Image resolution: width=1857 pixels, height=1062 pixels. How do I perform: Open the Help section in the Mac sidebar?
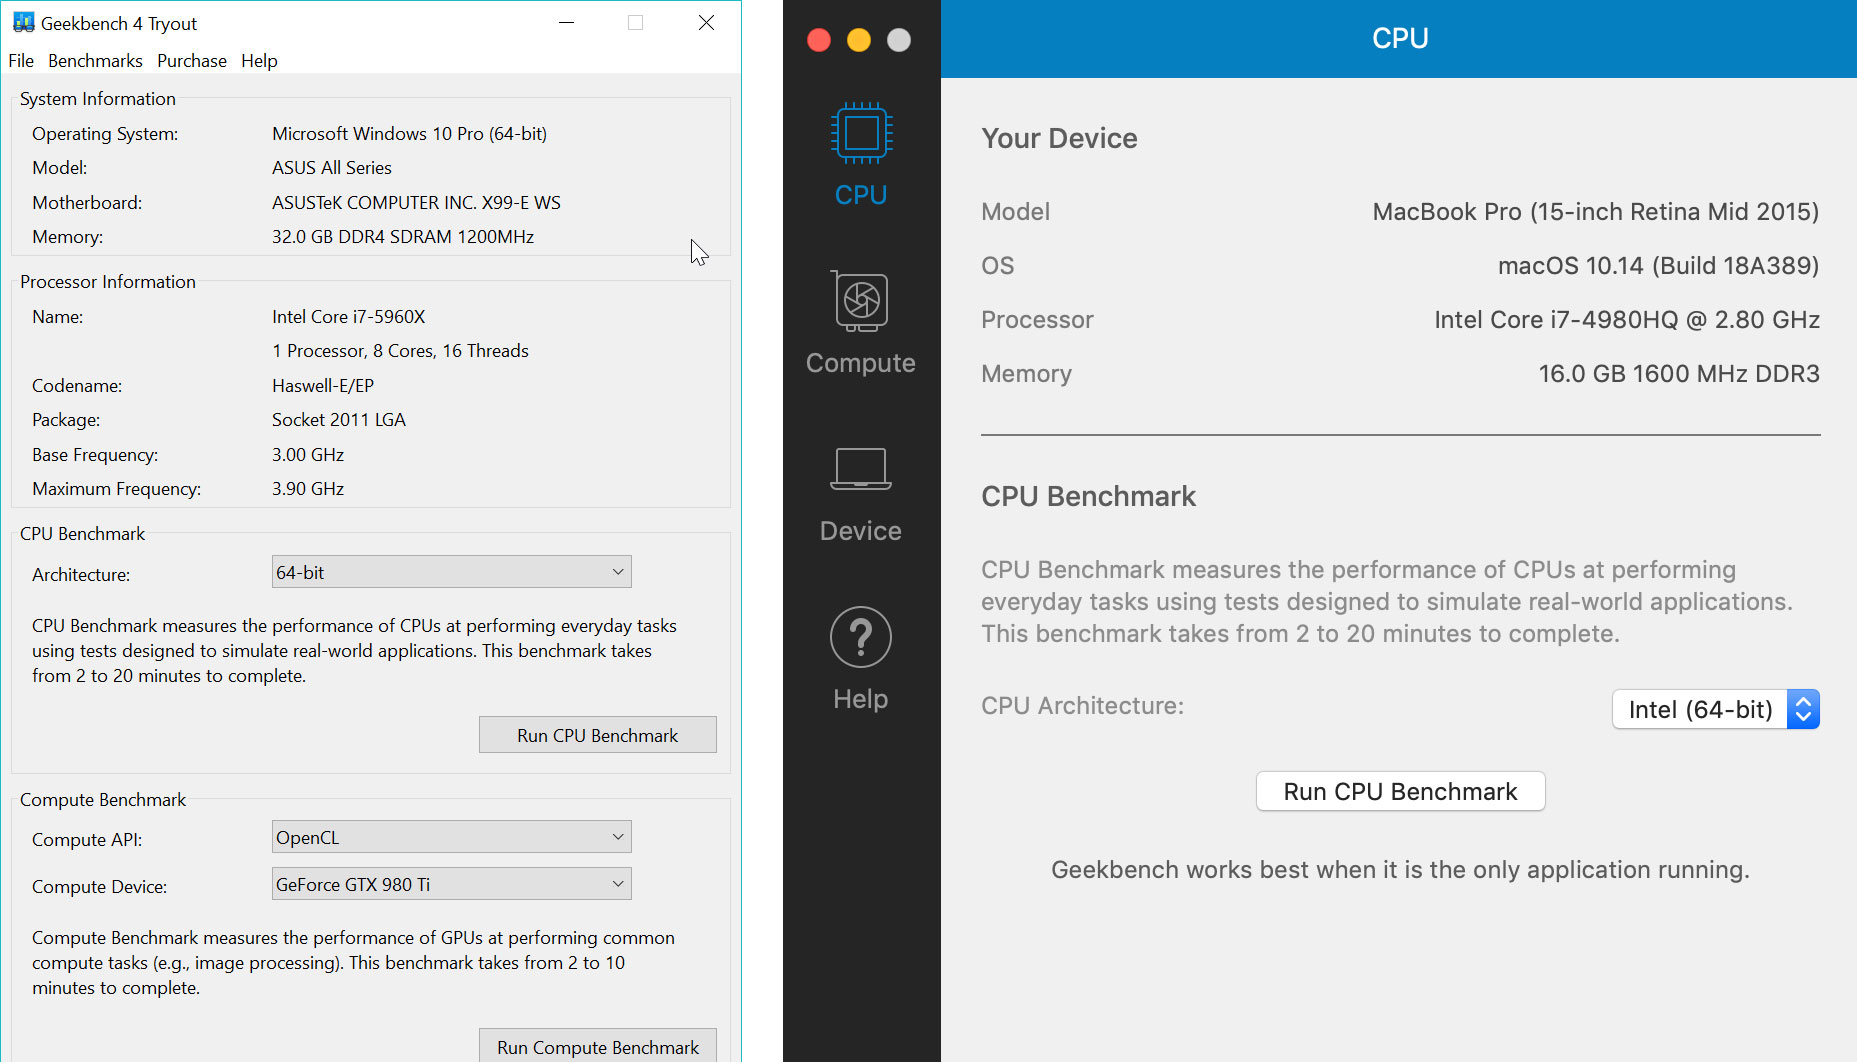point(861,659)
